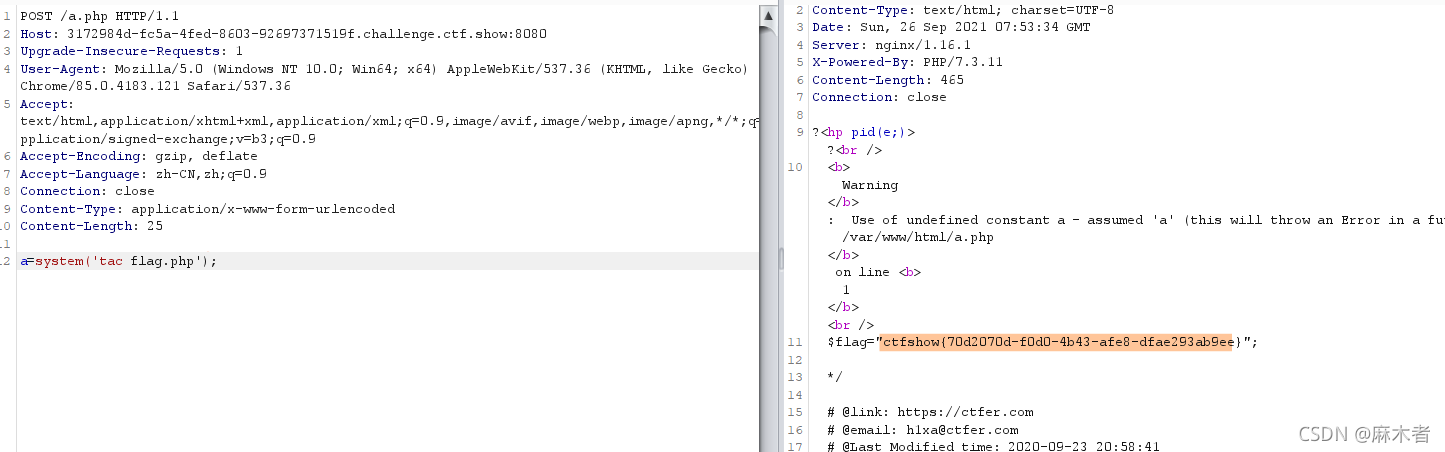Click the word 'Warning' in the response
Image resolution: width=1445 pixels, height=452 pixels.
point(870,185)
